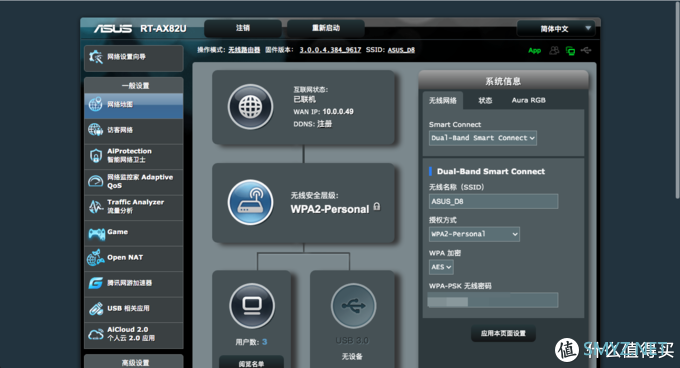Click the firmware version 3.0.0.4.384_9617 link
This screenshot has height=368, width=680.
(330, 50)
